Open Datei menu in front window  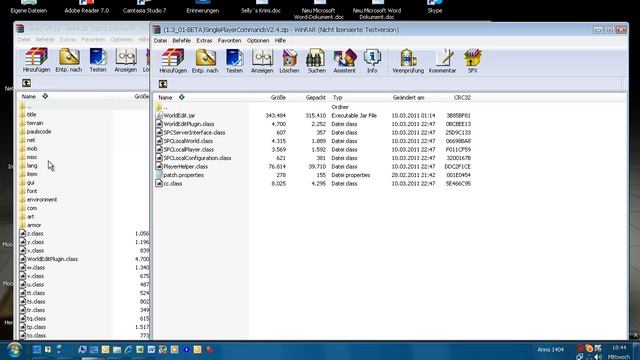(160, 41)
